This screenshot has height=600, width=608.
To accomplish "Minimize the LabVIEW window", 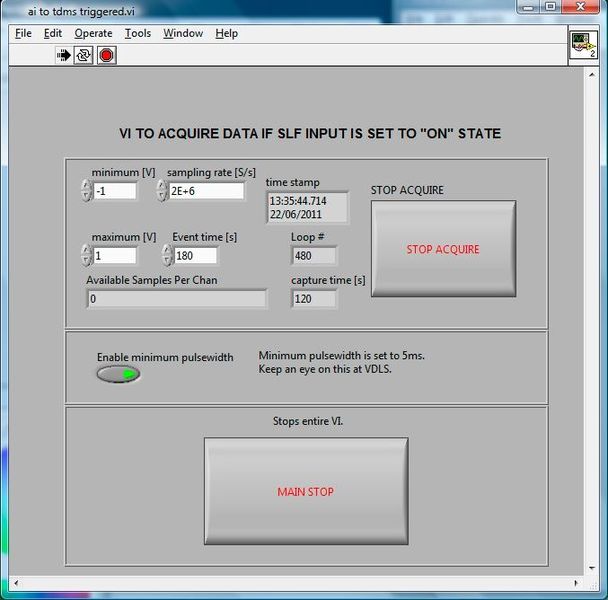I will point(529,7).
